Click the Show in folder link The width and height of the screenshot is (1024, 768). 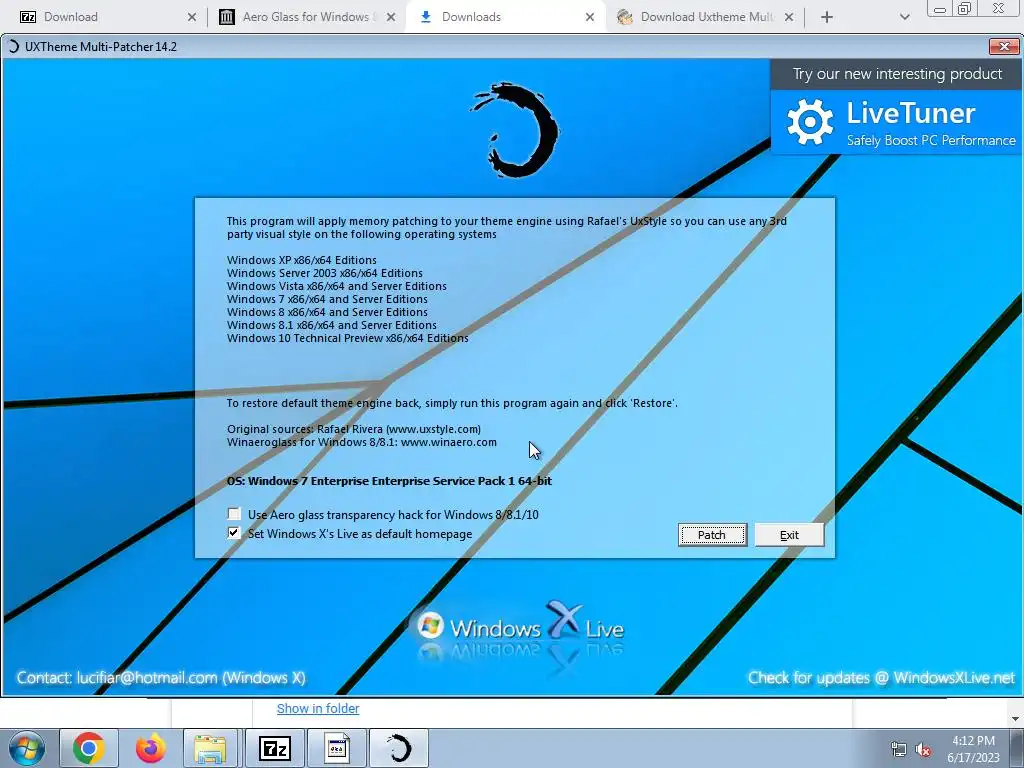click(318, 709)
